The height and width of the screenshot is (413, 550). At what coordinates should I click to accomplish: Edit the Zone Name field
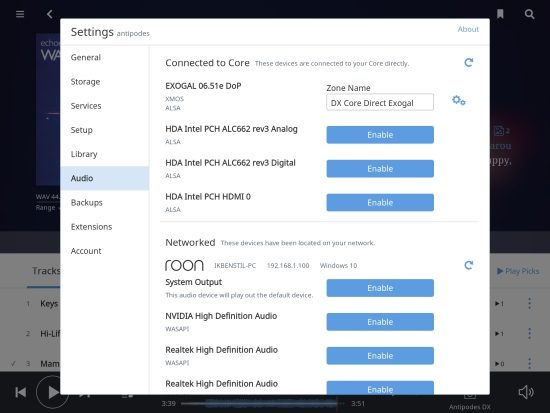[x=380, y=102]
